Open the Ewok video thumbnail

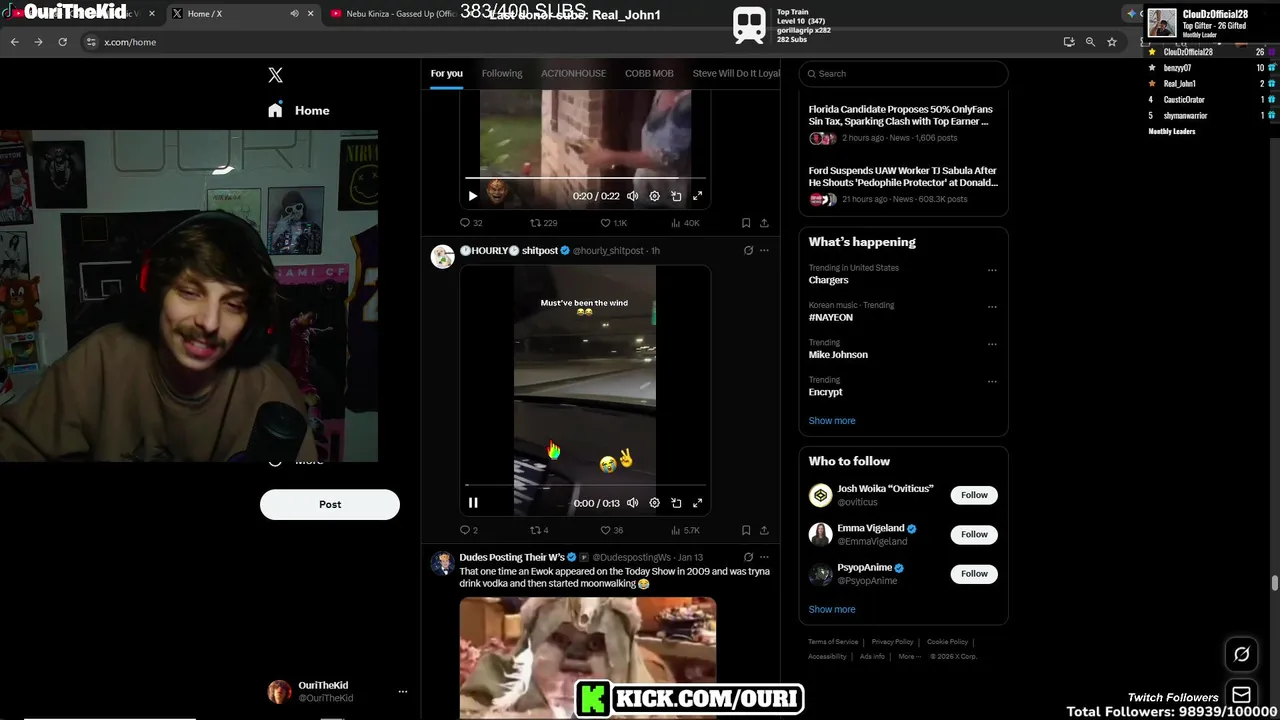(x=588, y=658)
